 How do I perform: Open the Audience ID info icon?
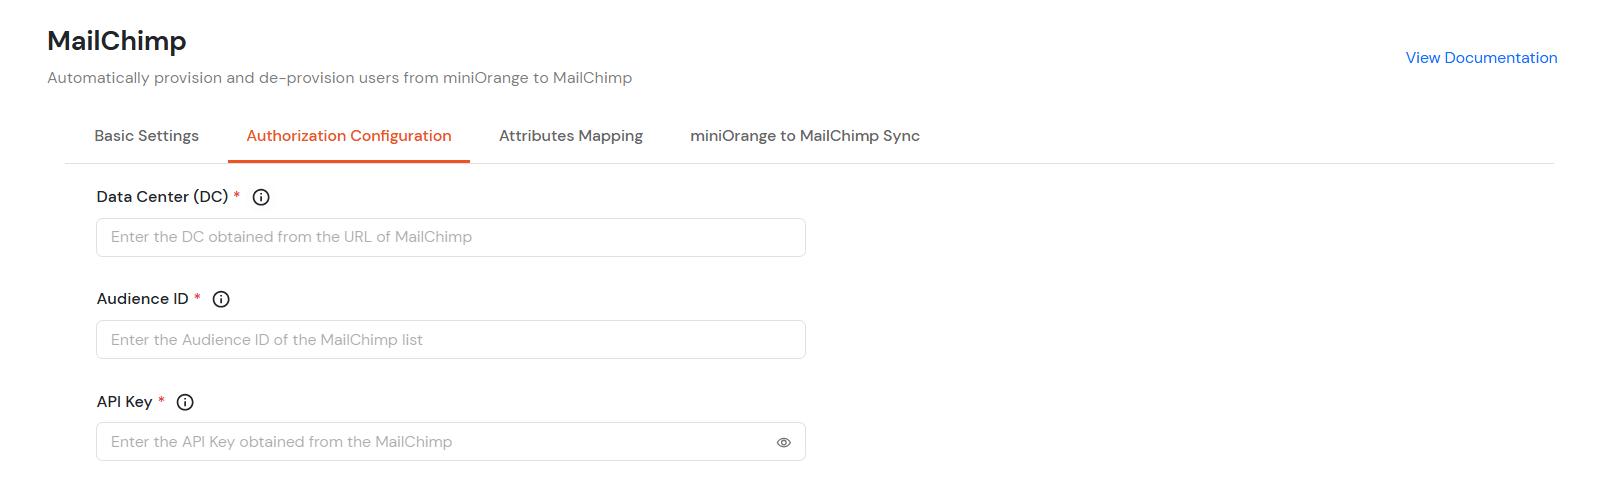pos(222,299)
